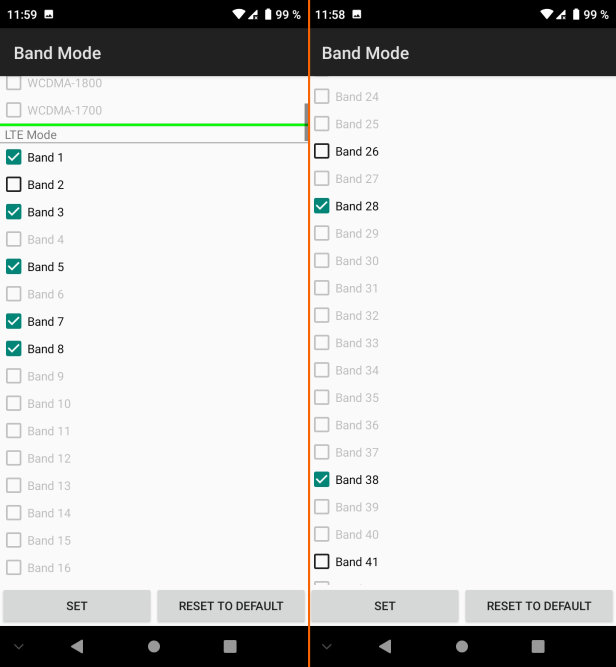
Task: Tap the back icon on the left screen
Action: tap(77, 646)
